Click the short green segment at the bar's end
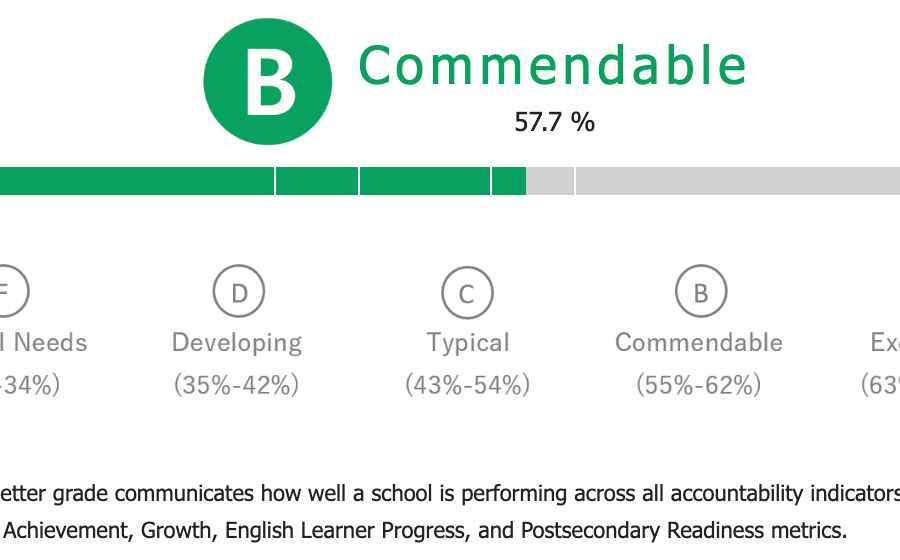The height and width of the screenshot is (560, 900). point(509,181)
